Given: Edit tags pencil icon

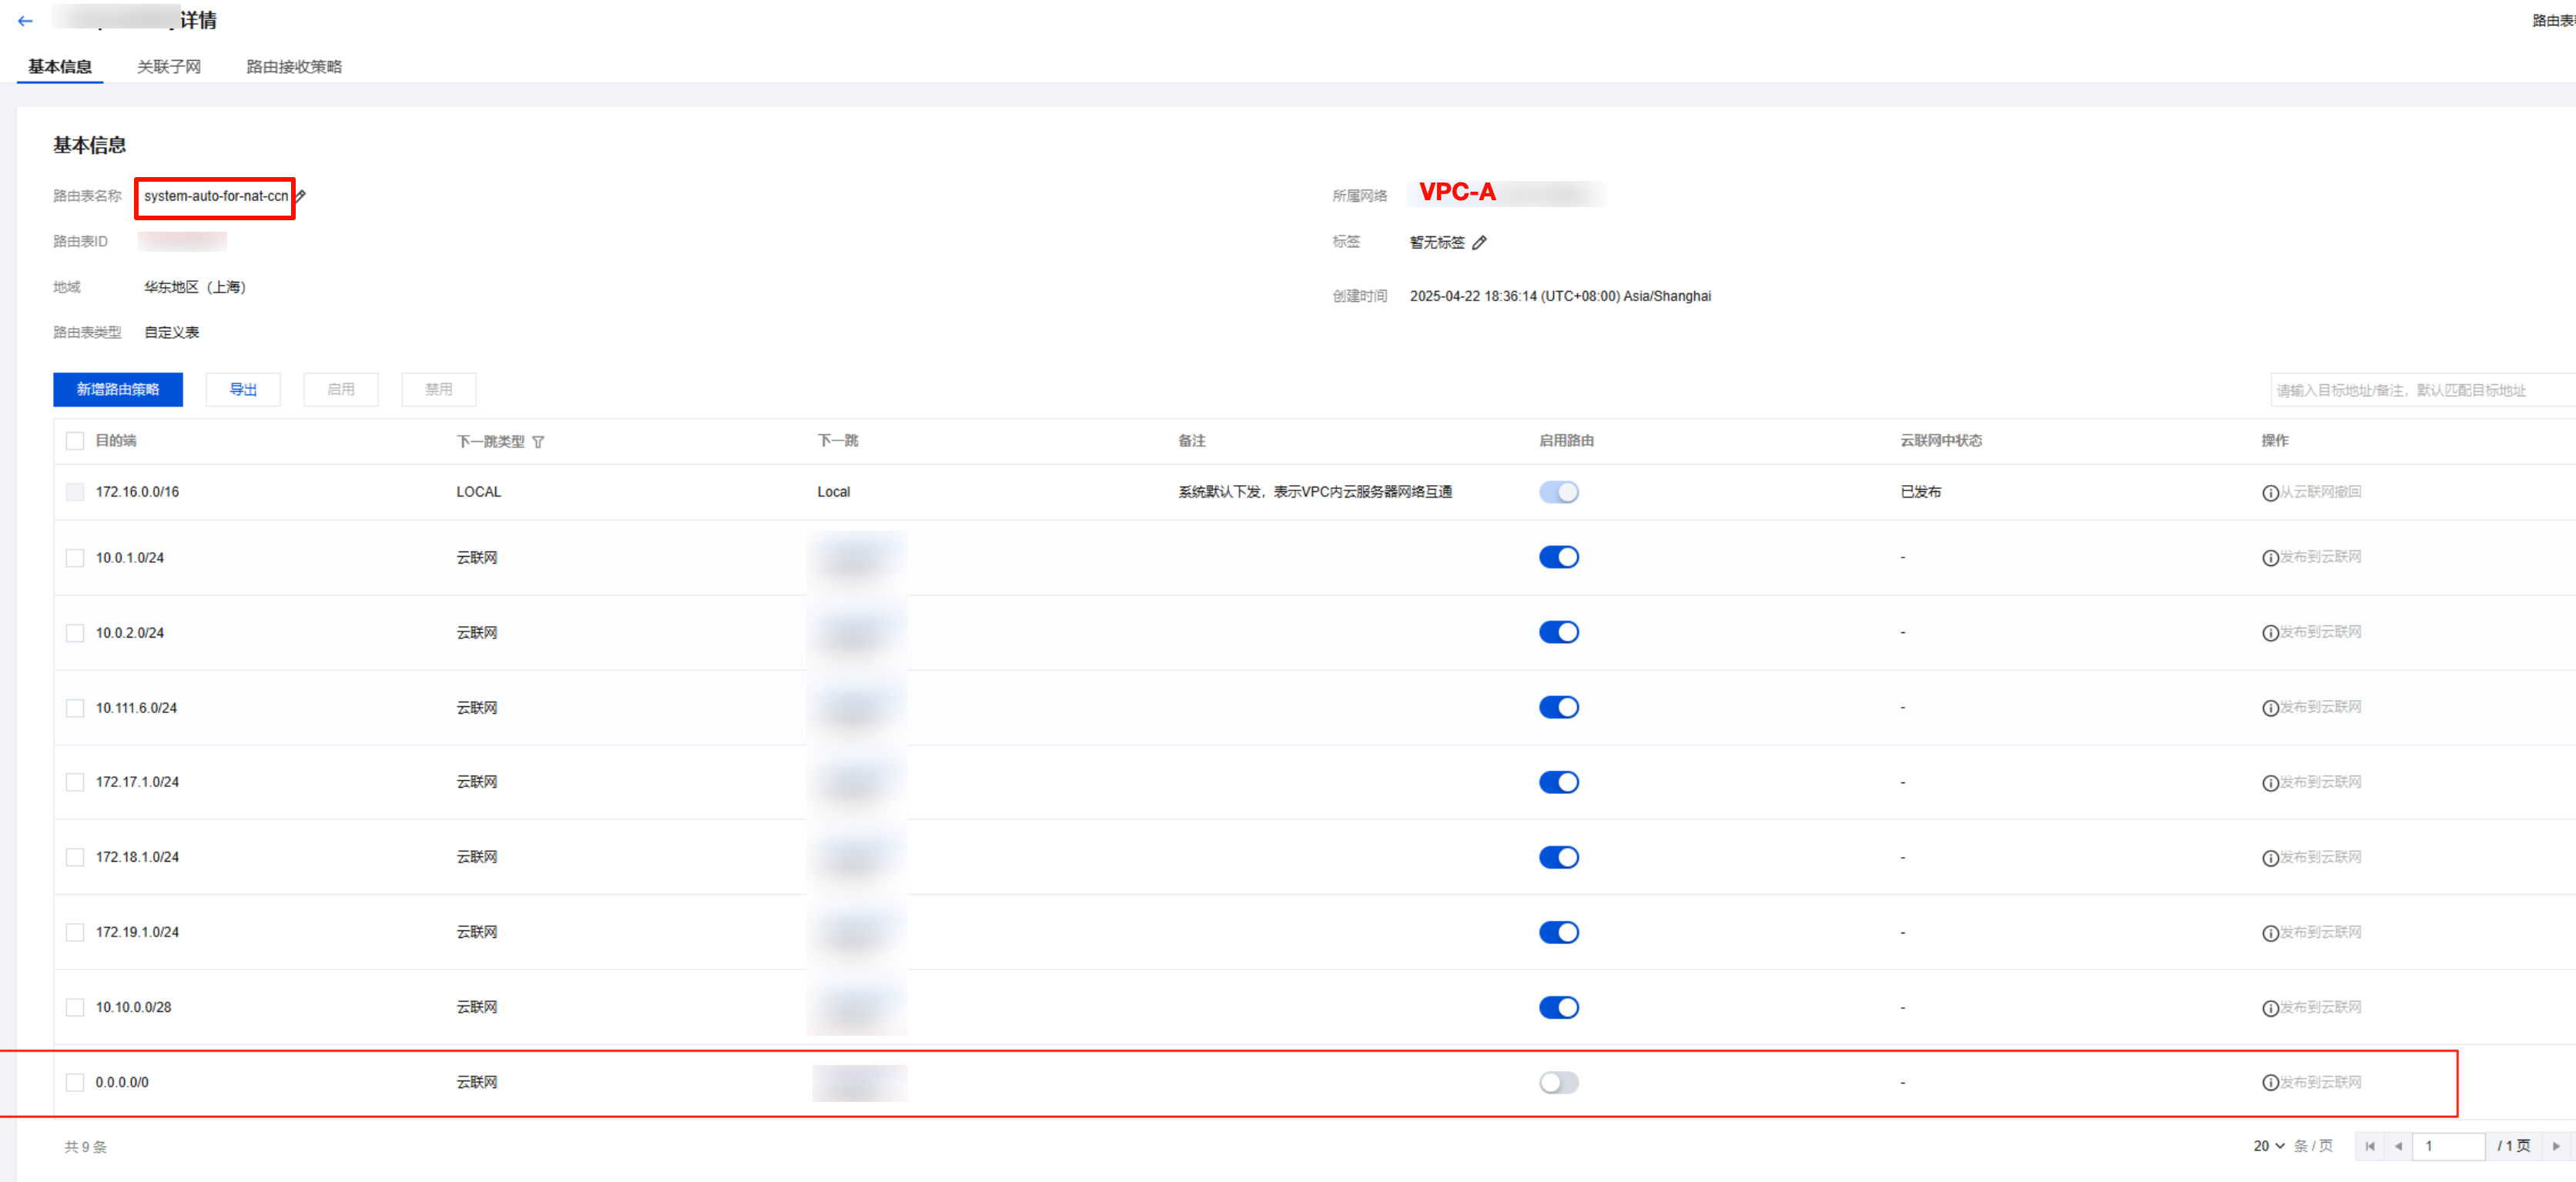Looking at the screenshot, I should [x=1480, y=242].
